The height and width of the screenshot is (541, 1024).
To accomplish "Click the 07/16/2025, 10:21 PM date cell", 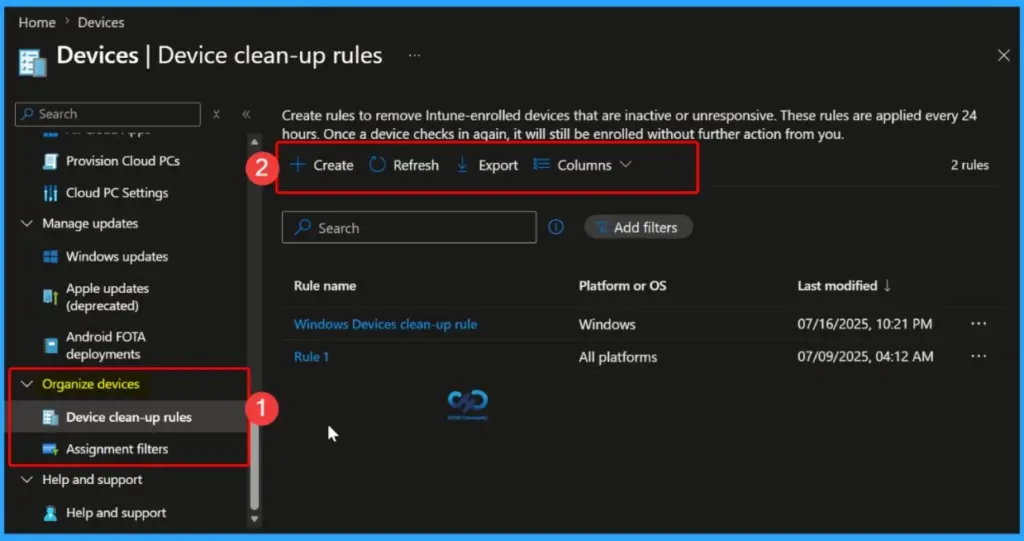I will (x=865, y=324).
